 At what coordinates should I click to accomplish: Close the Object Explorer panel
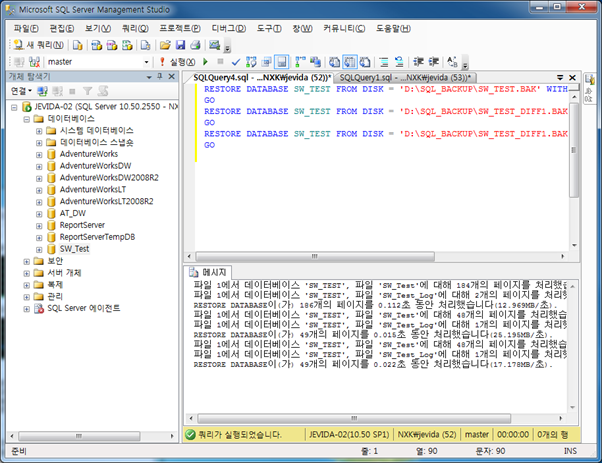tap(172, 76)
